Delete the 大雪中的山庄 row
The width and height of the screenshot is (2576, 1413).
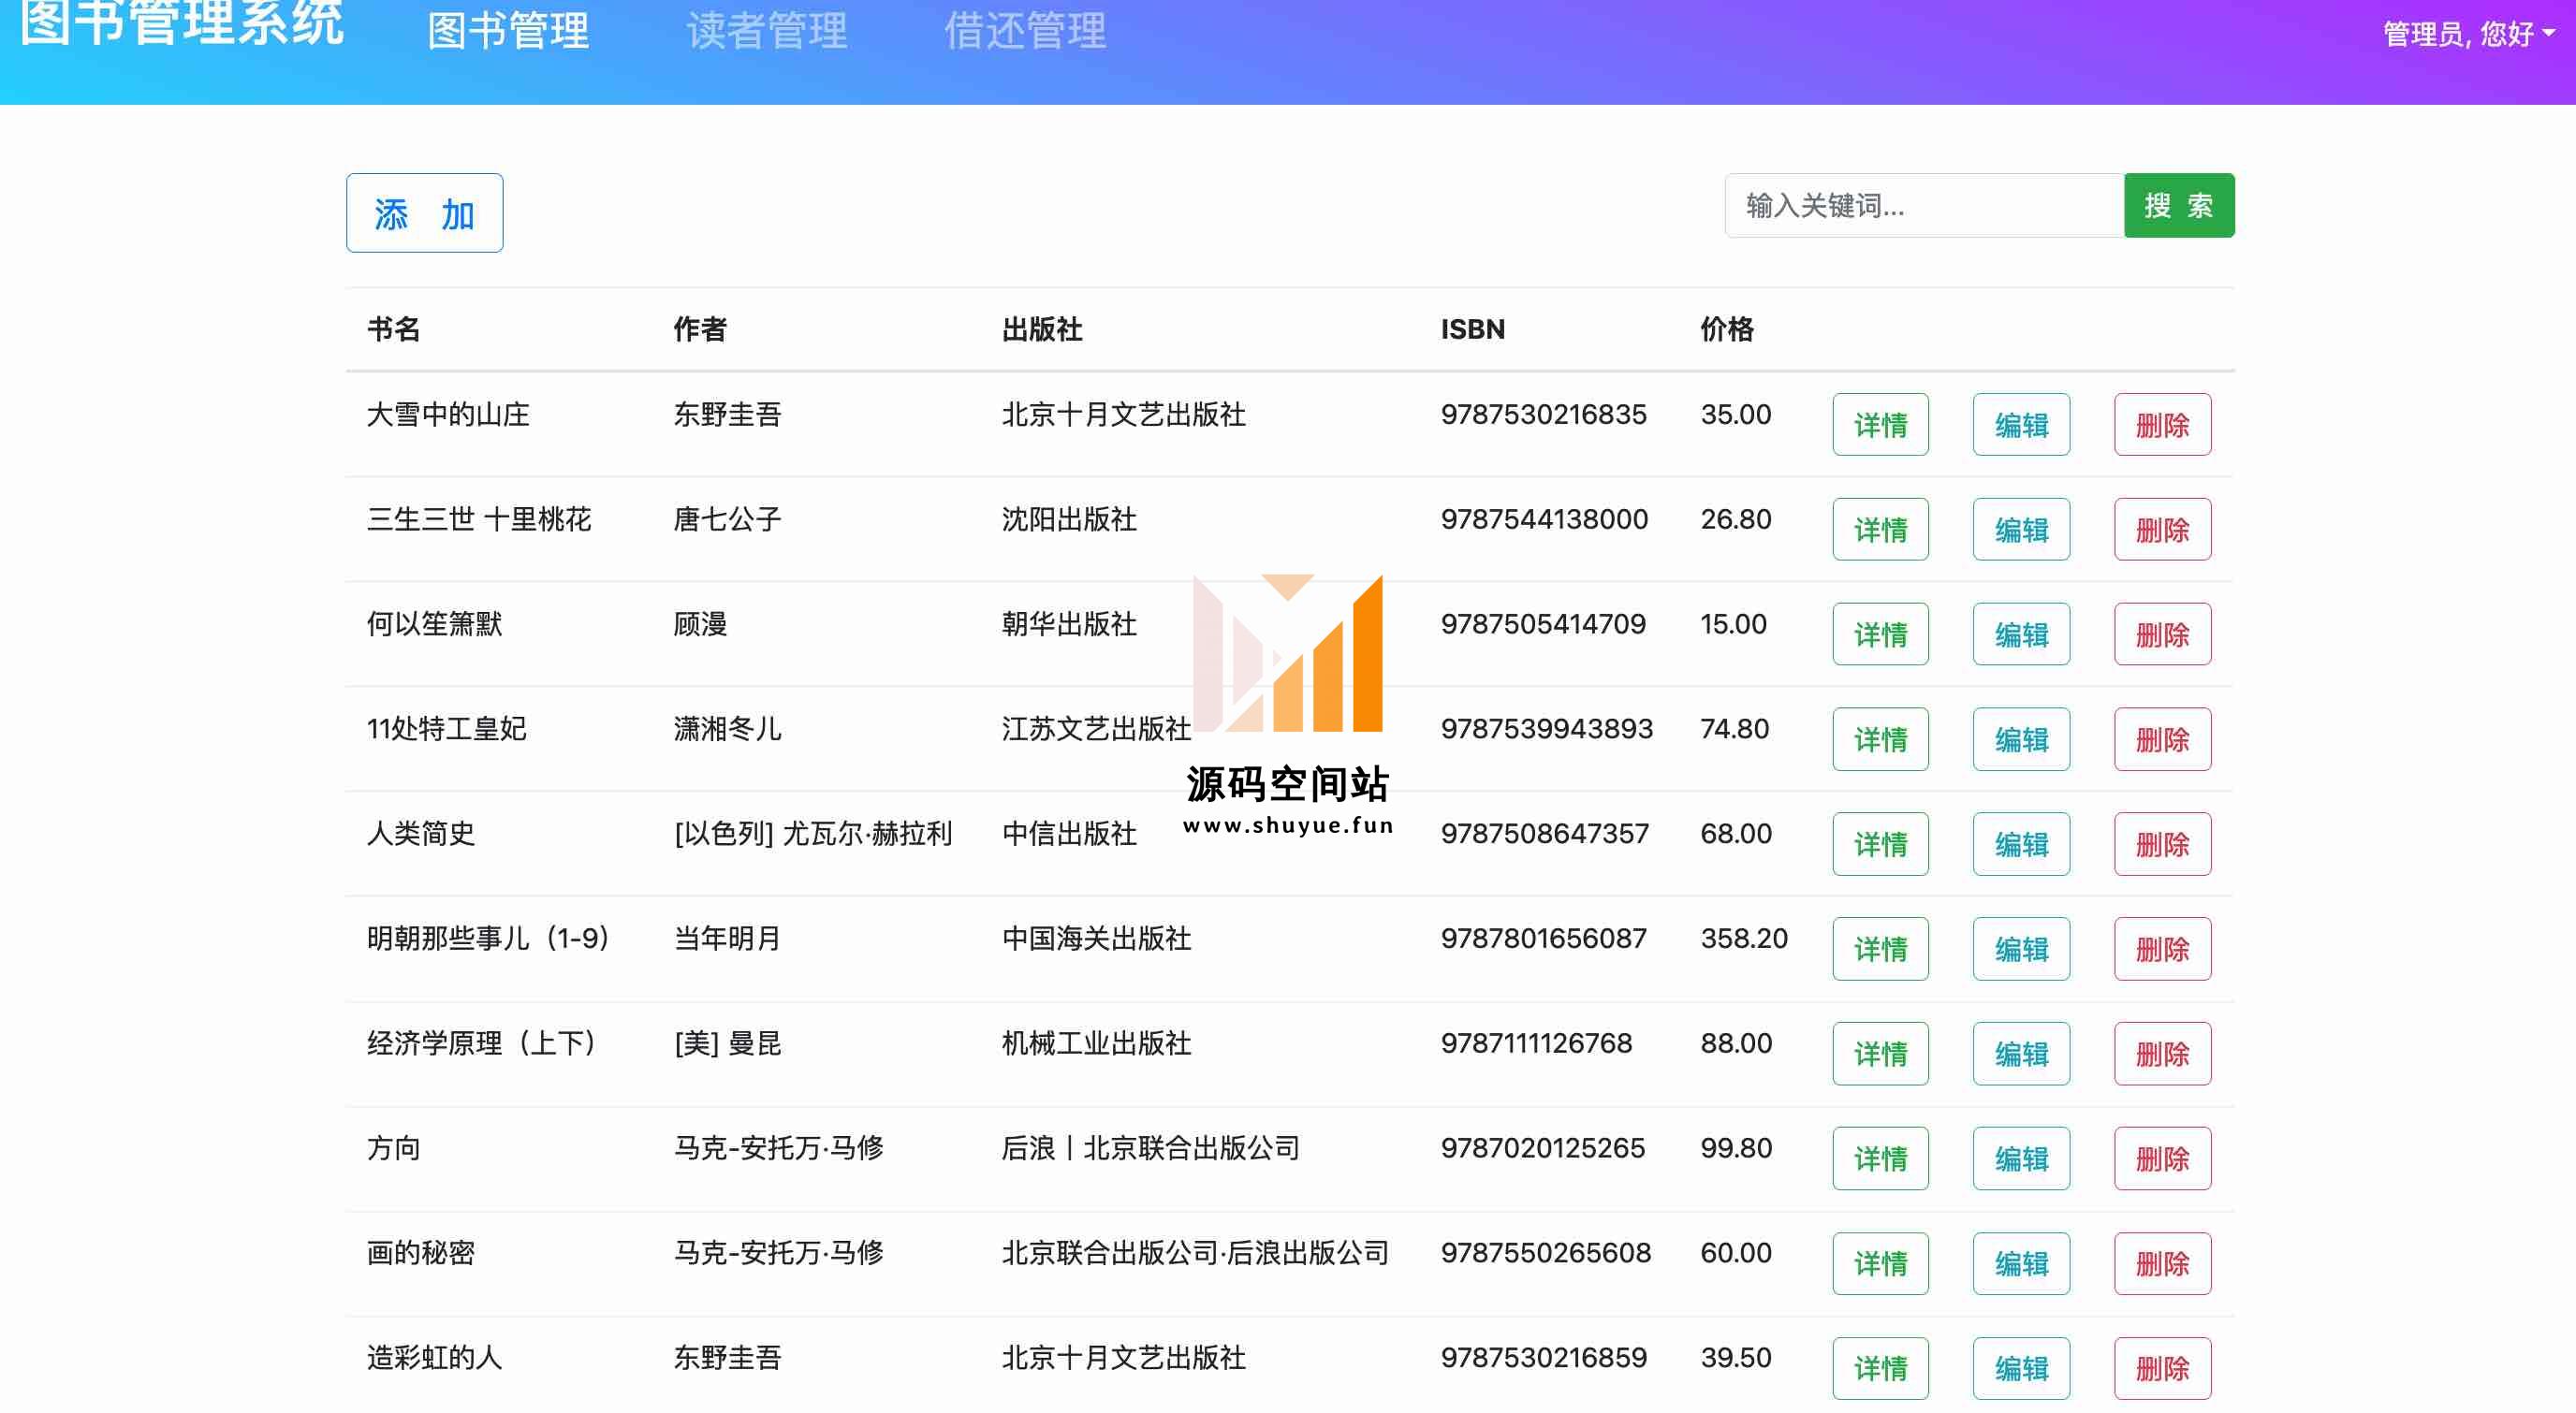2162,424
